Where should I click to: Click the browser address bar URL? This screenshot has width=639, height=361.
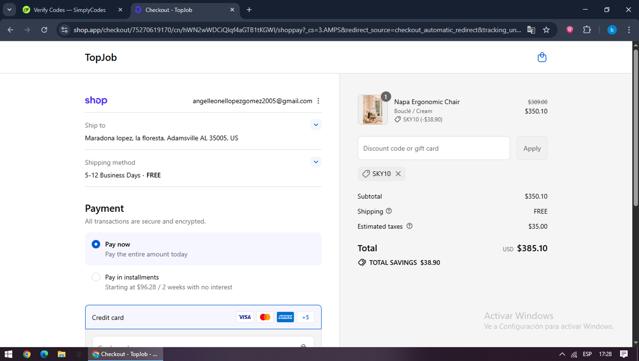tap(297, 30)
